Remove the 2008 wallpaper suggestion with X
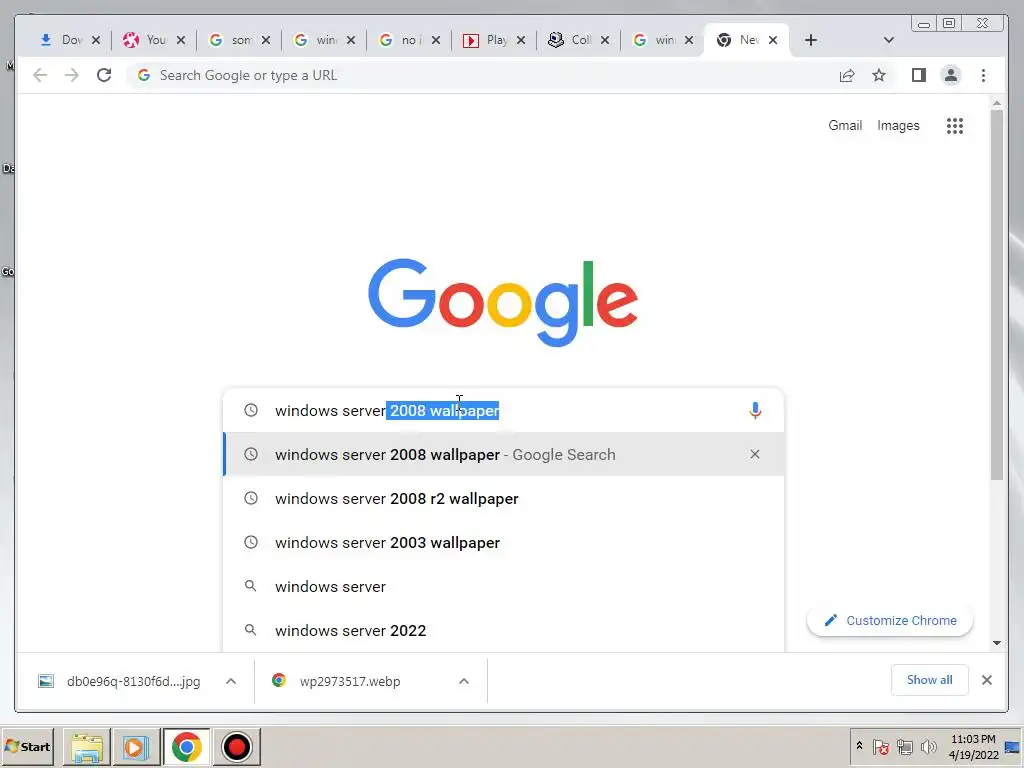The height and width of the screenshot is (768, 1024). [755, 454]
